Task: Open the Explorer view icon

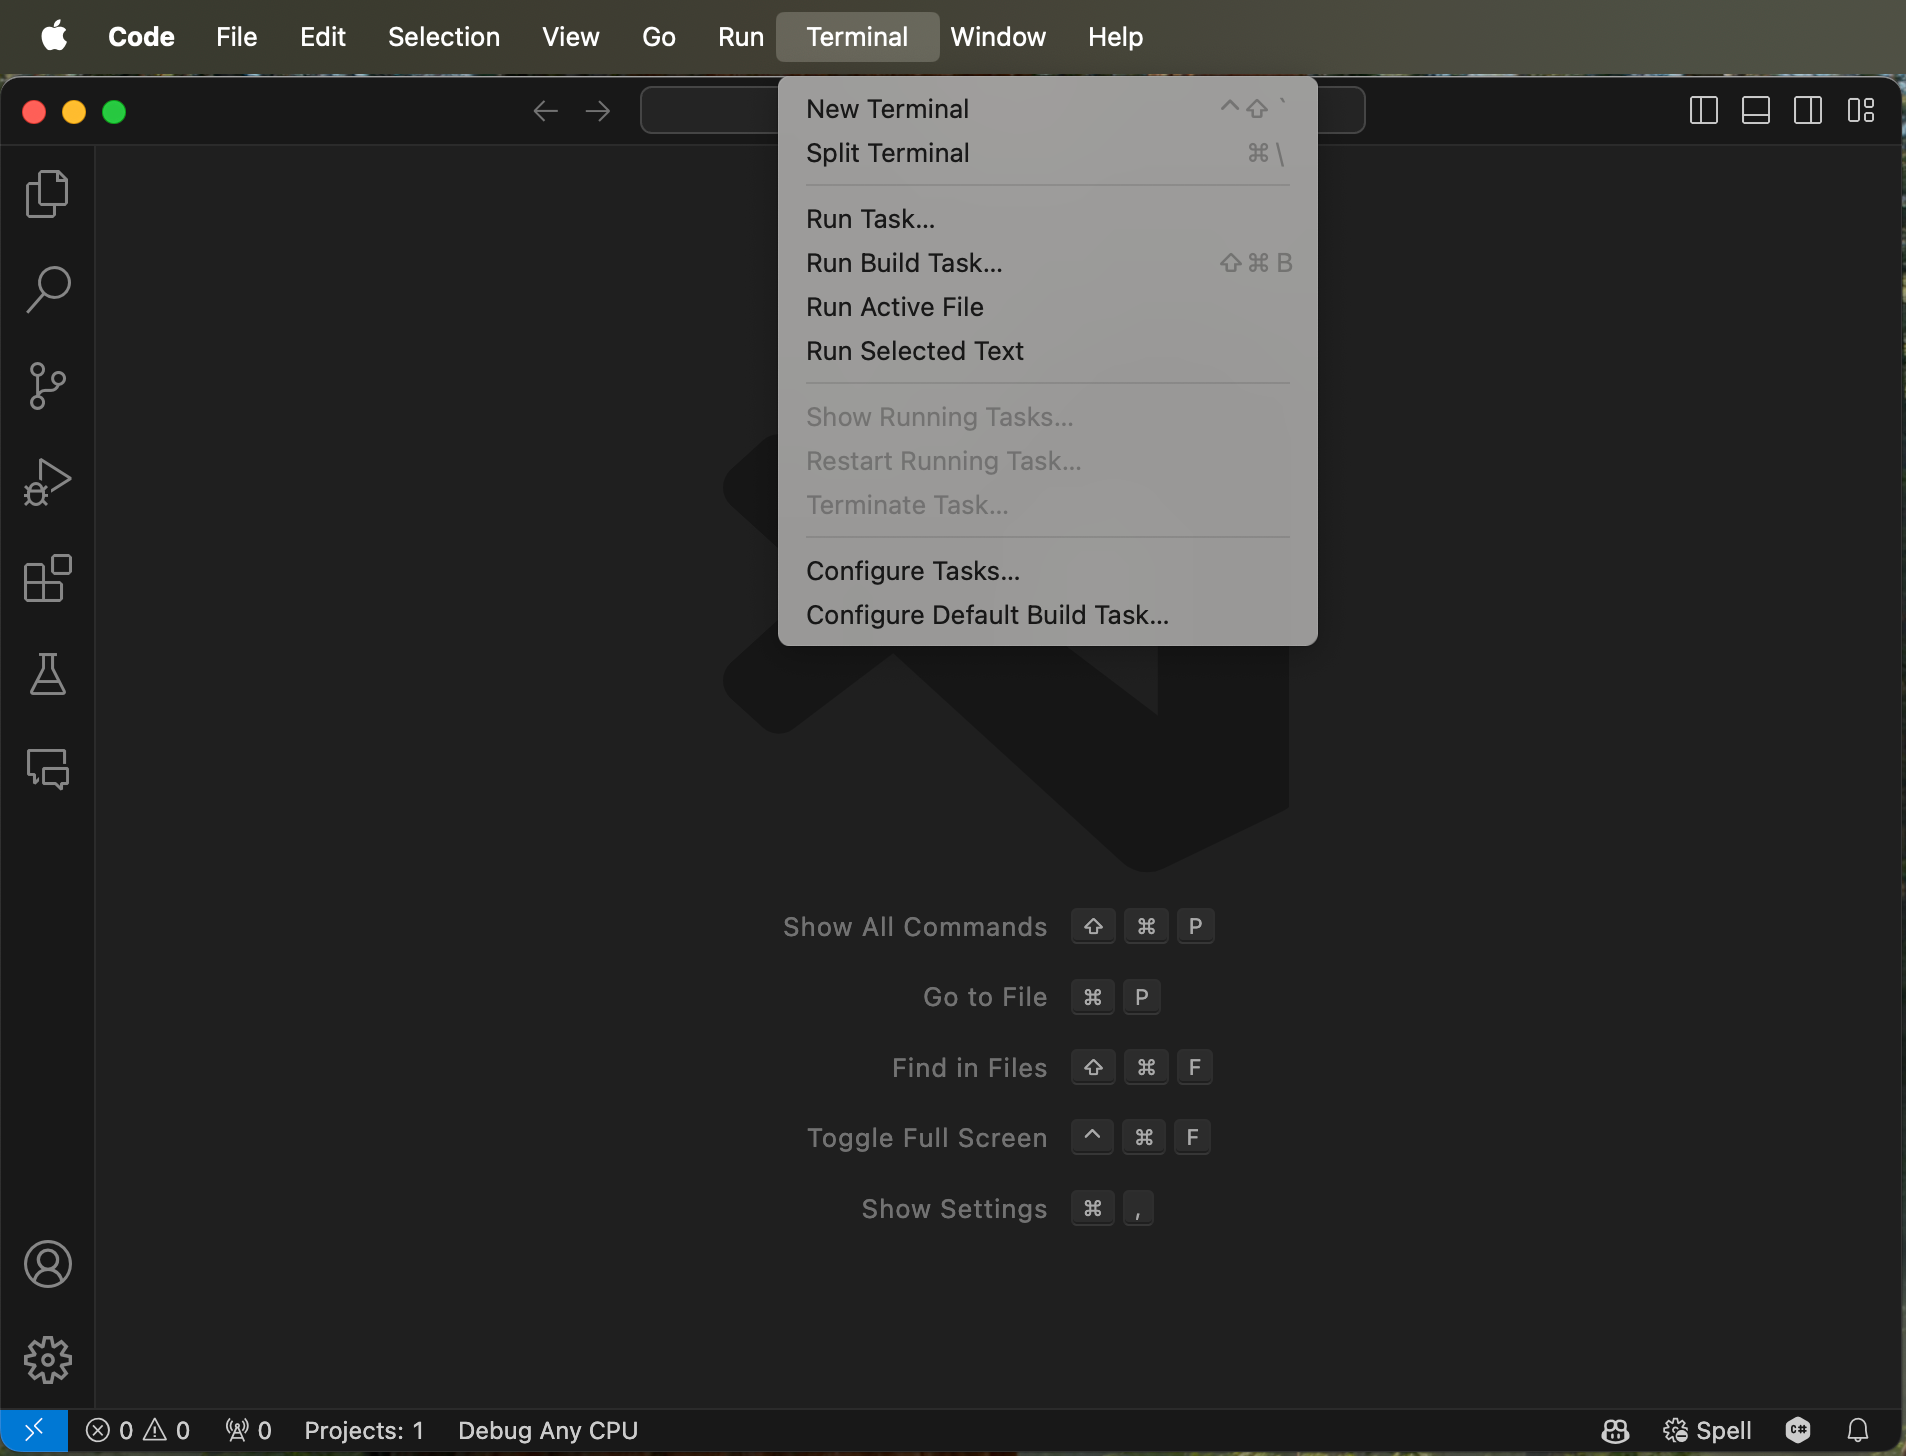Action: click(47, 194)
